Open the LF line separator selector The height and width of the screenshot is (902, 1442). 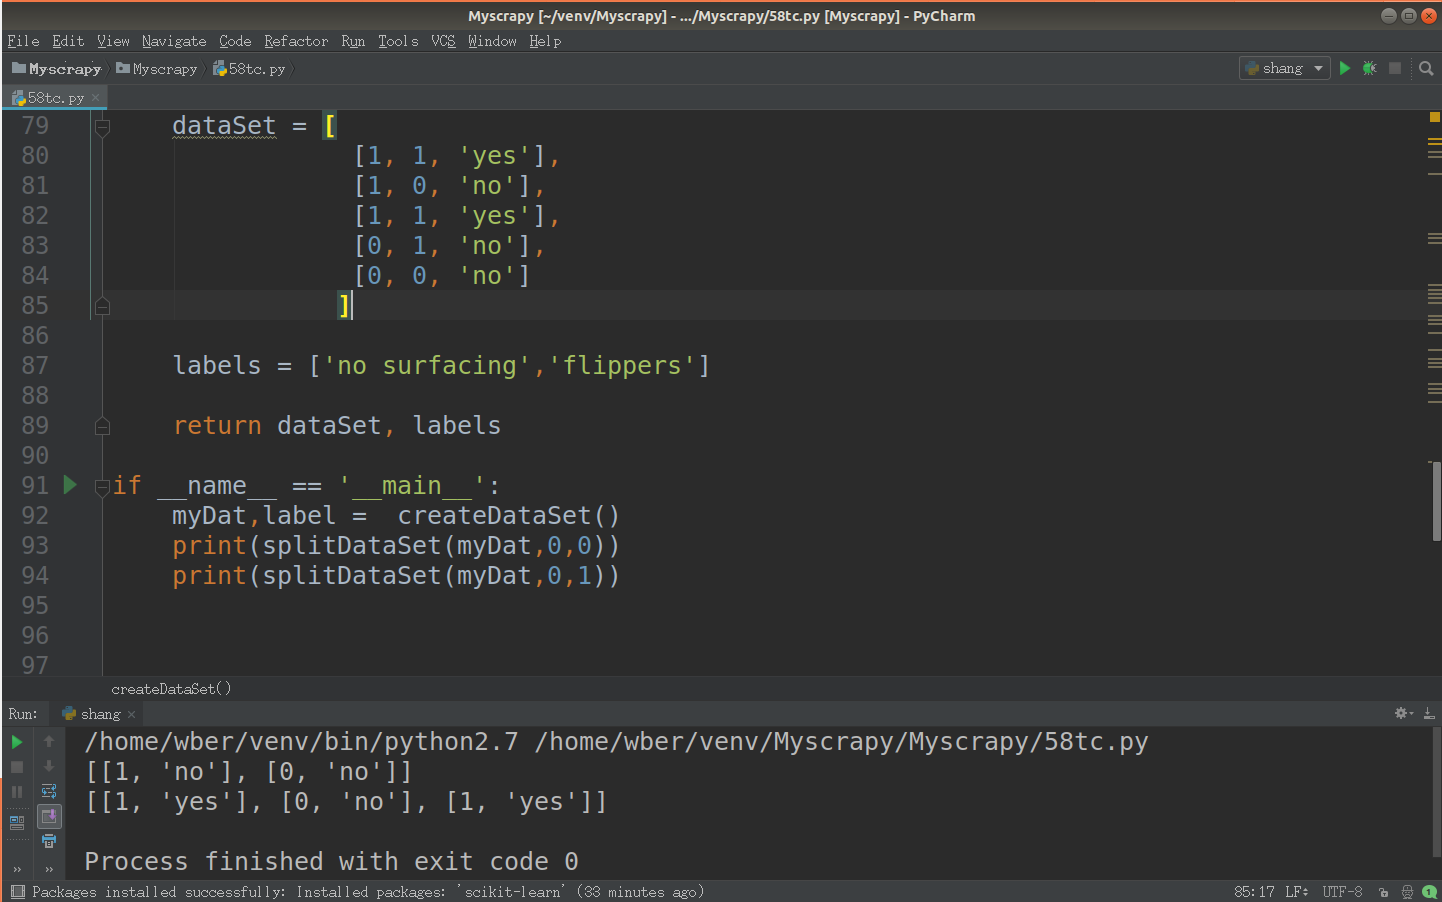[1296, 892]
